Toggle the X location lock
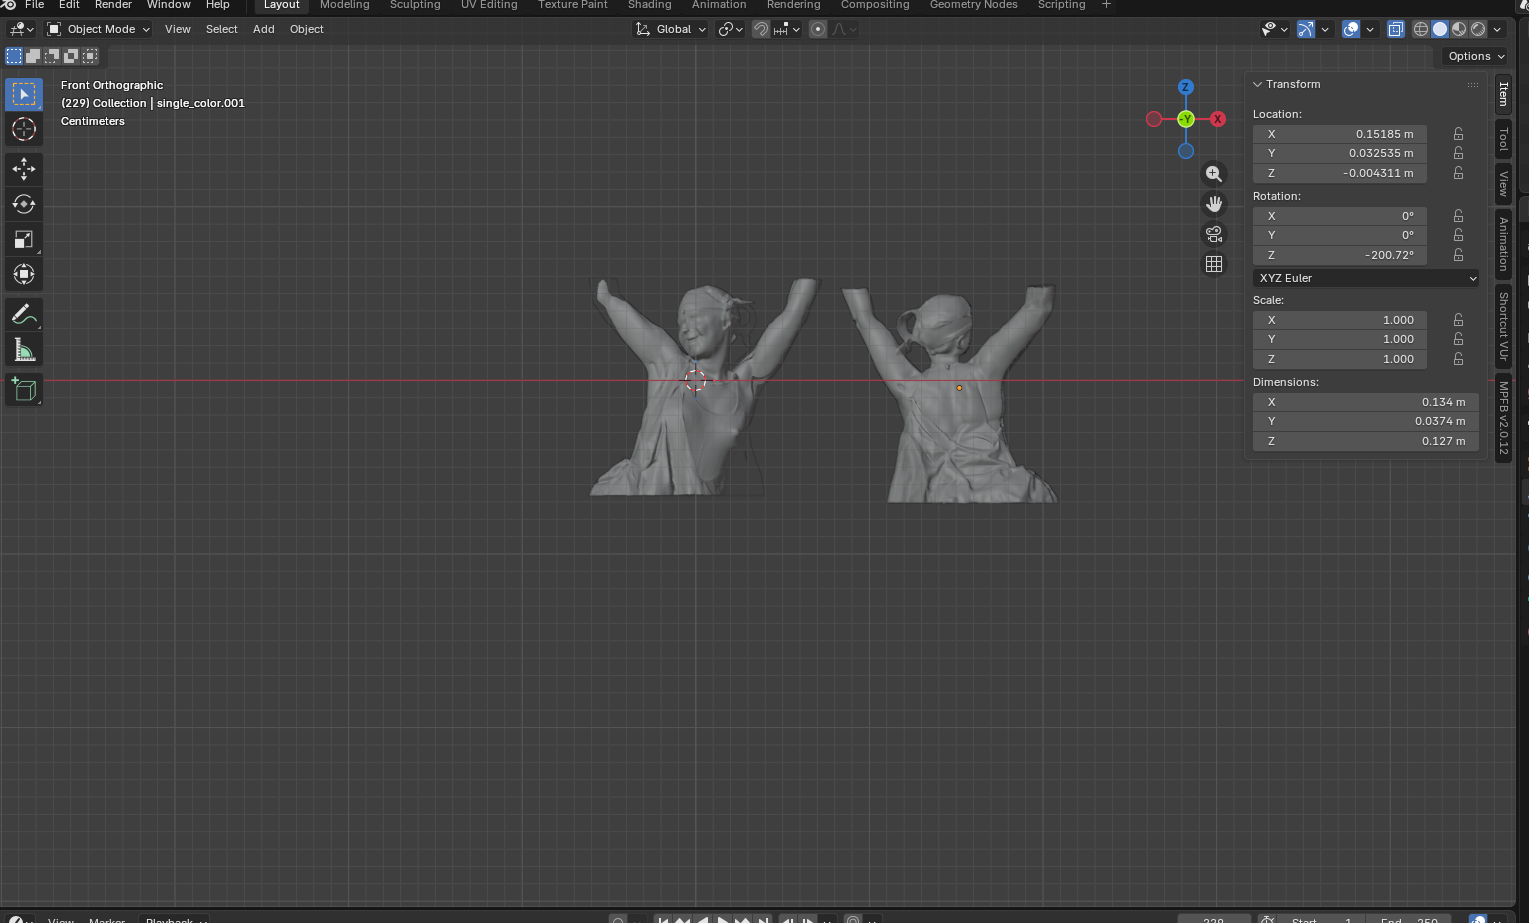 pos(1458,134)
